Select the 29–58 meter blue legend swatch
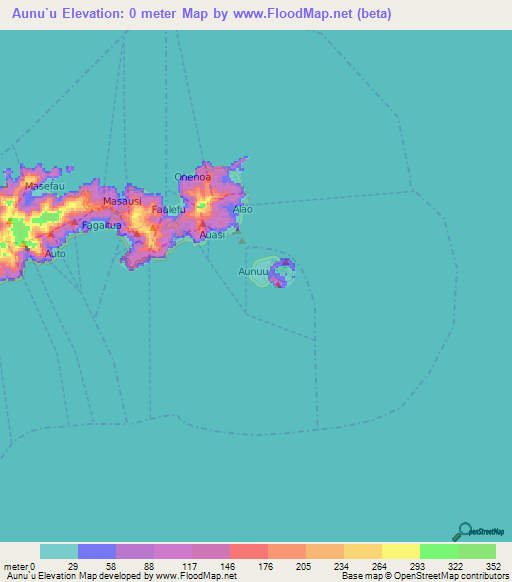The image size is (512, 582). [97, 552]
